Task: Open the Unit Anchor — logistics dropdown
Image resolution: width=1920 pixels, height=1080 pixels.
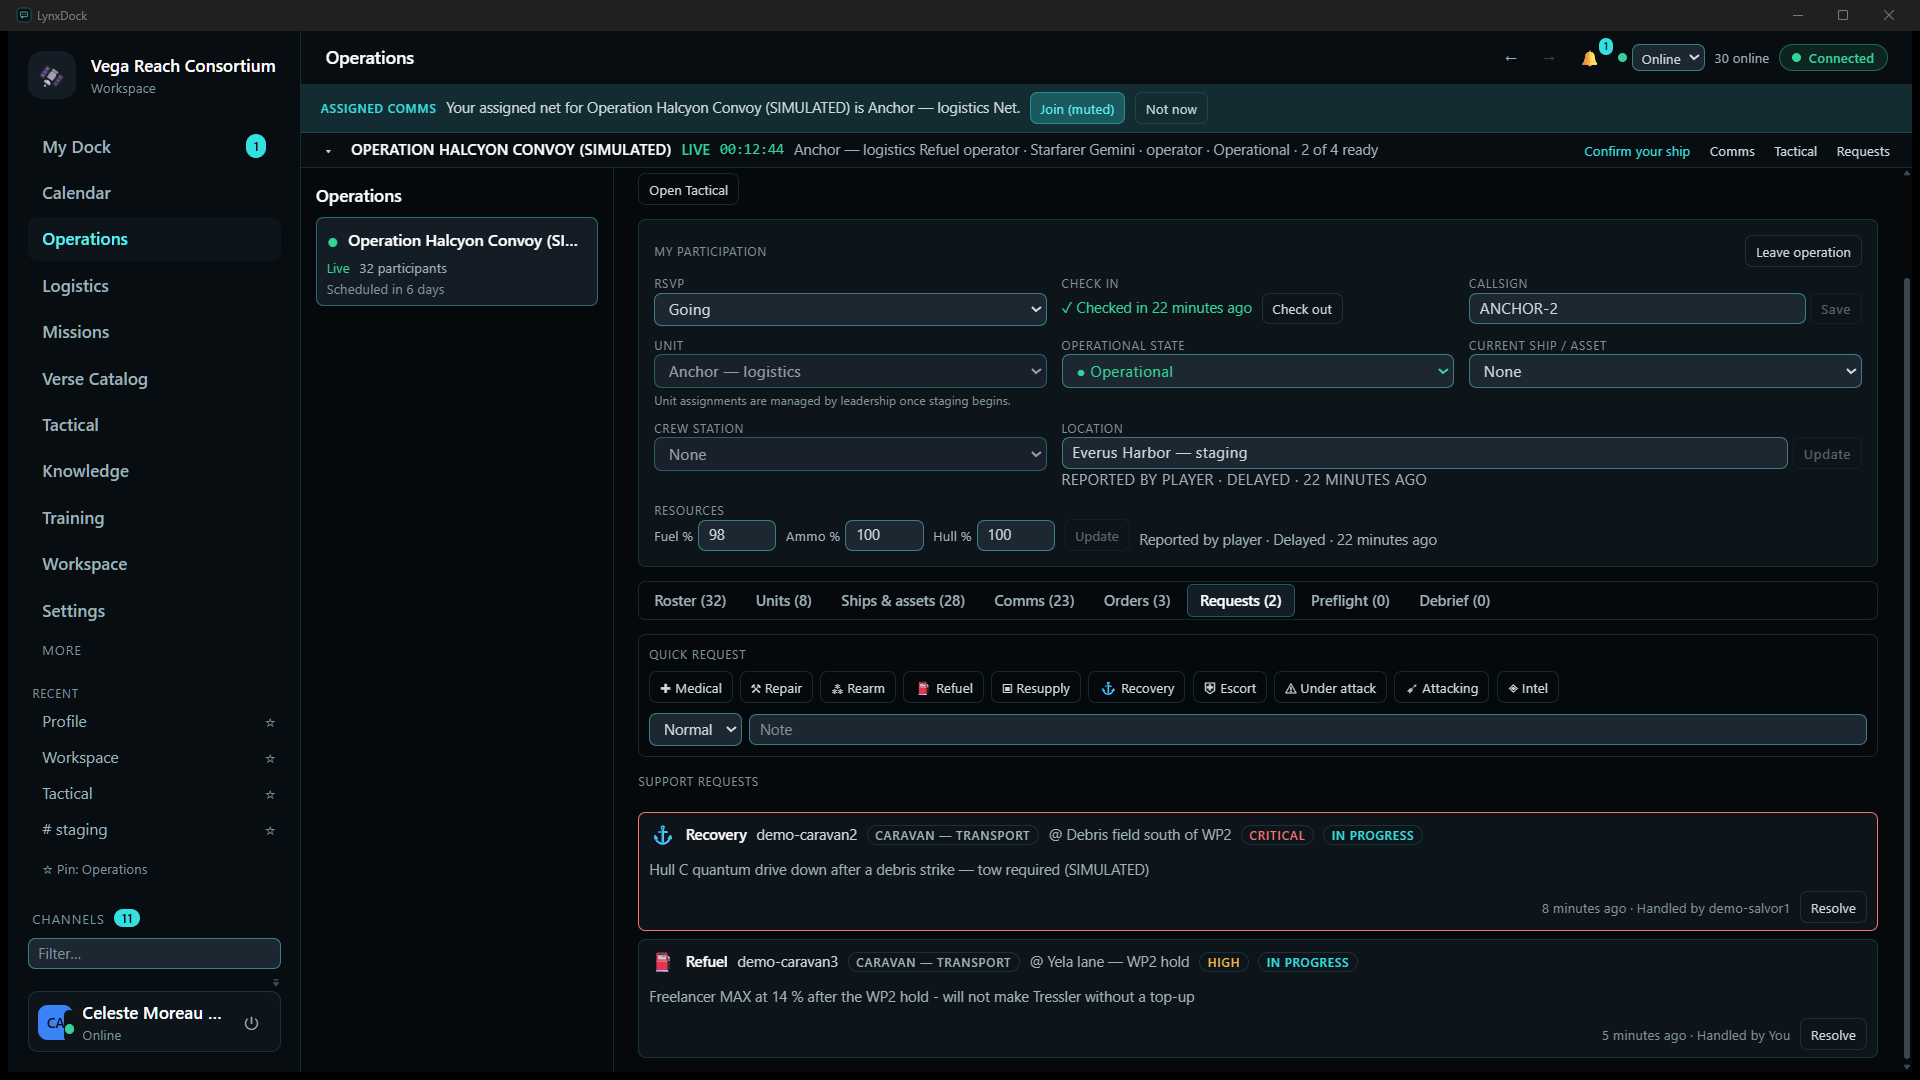Action: [850, 372]
